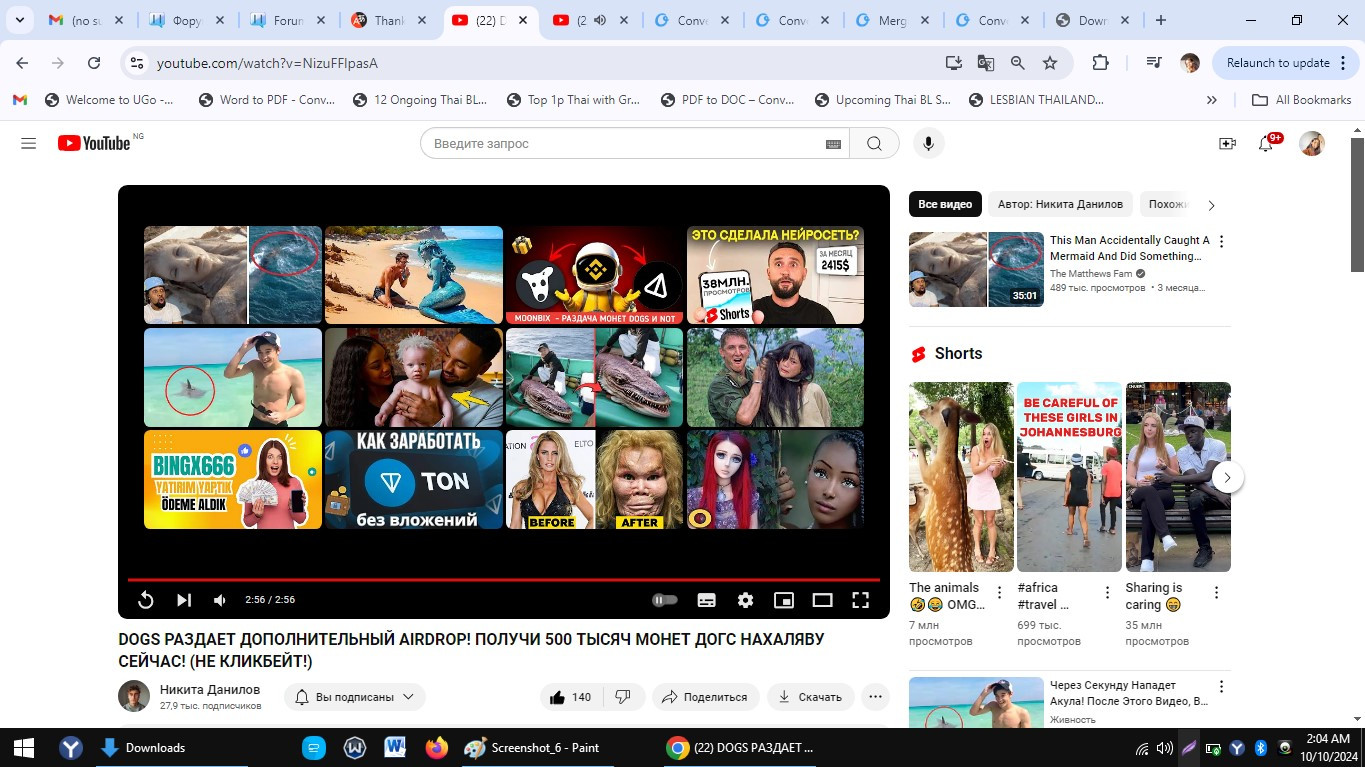Click Relaunch to update button

[1278, 62]
